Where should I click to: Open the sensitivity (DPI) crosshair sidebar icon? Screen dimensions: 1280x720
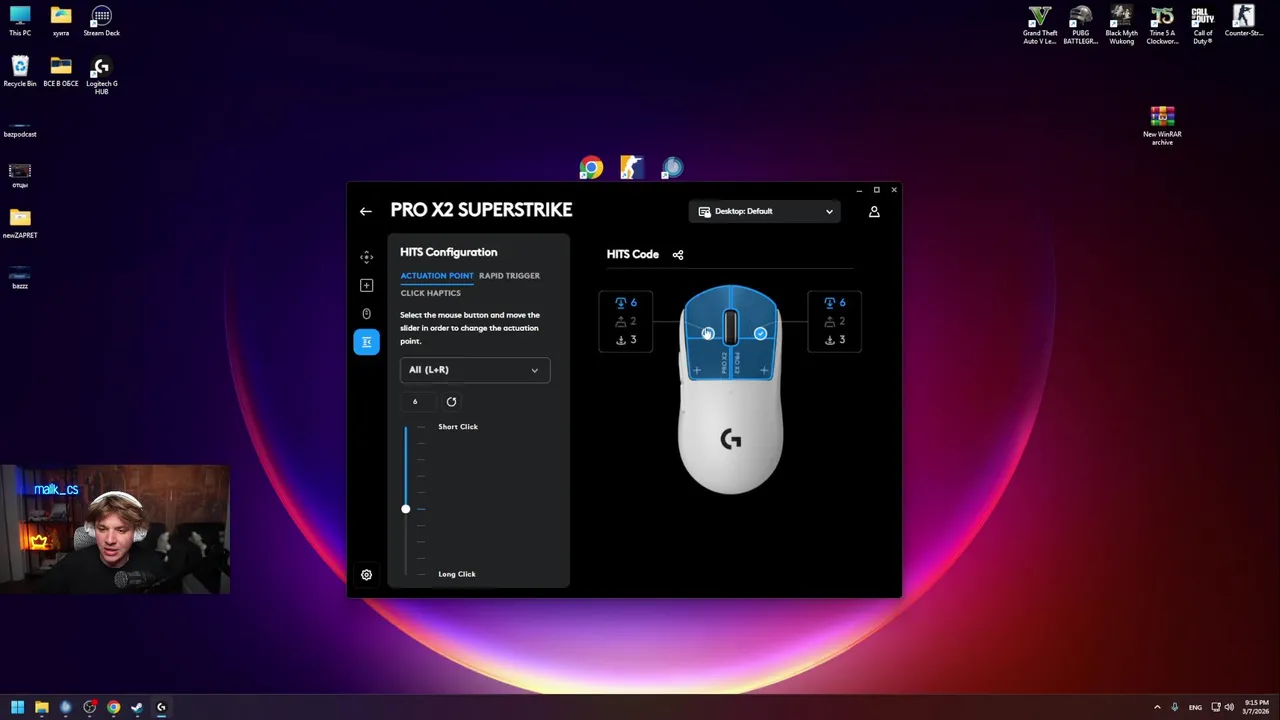pos(366,257)
